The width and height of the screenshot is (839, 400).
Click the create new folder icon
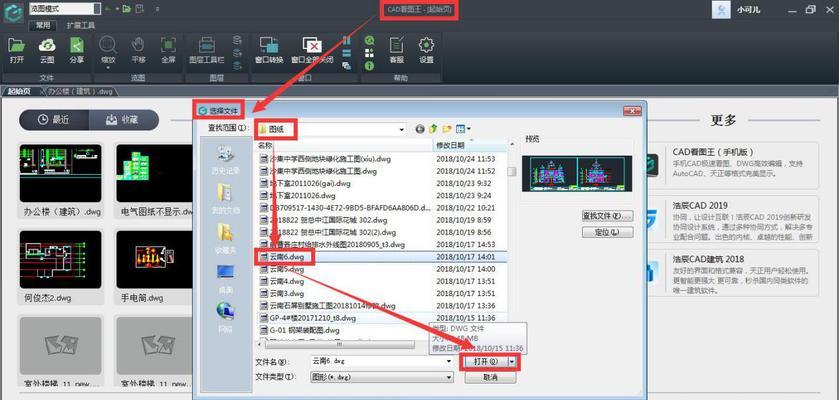click(447, 129)
